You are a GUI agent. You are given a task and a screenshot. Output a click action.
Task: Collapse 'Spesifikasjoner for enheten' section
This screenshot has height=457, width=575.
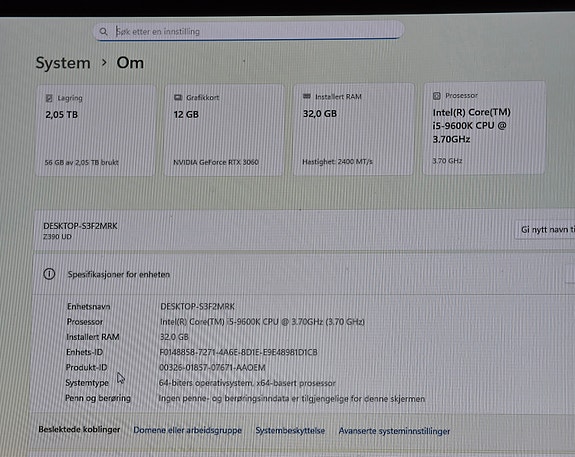(304, 274)
